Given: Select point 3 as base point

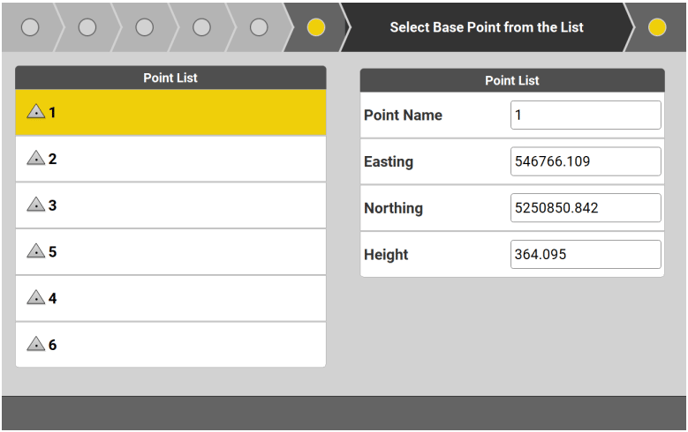Looking at the screenshot, I should pyautogui.click(x=170, y=205).
